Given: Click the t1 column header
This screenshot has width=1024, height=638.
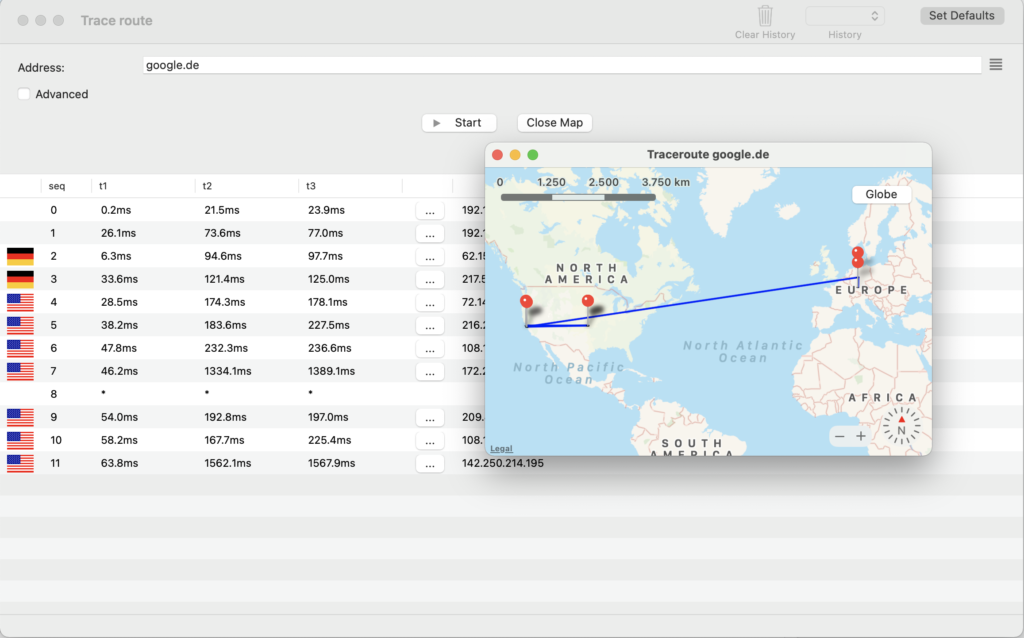Looking at the screenshot, I should point(103,186).
